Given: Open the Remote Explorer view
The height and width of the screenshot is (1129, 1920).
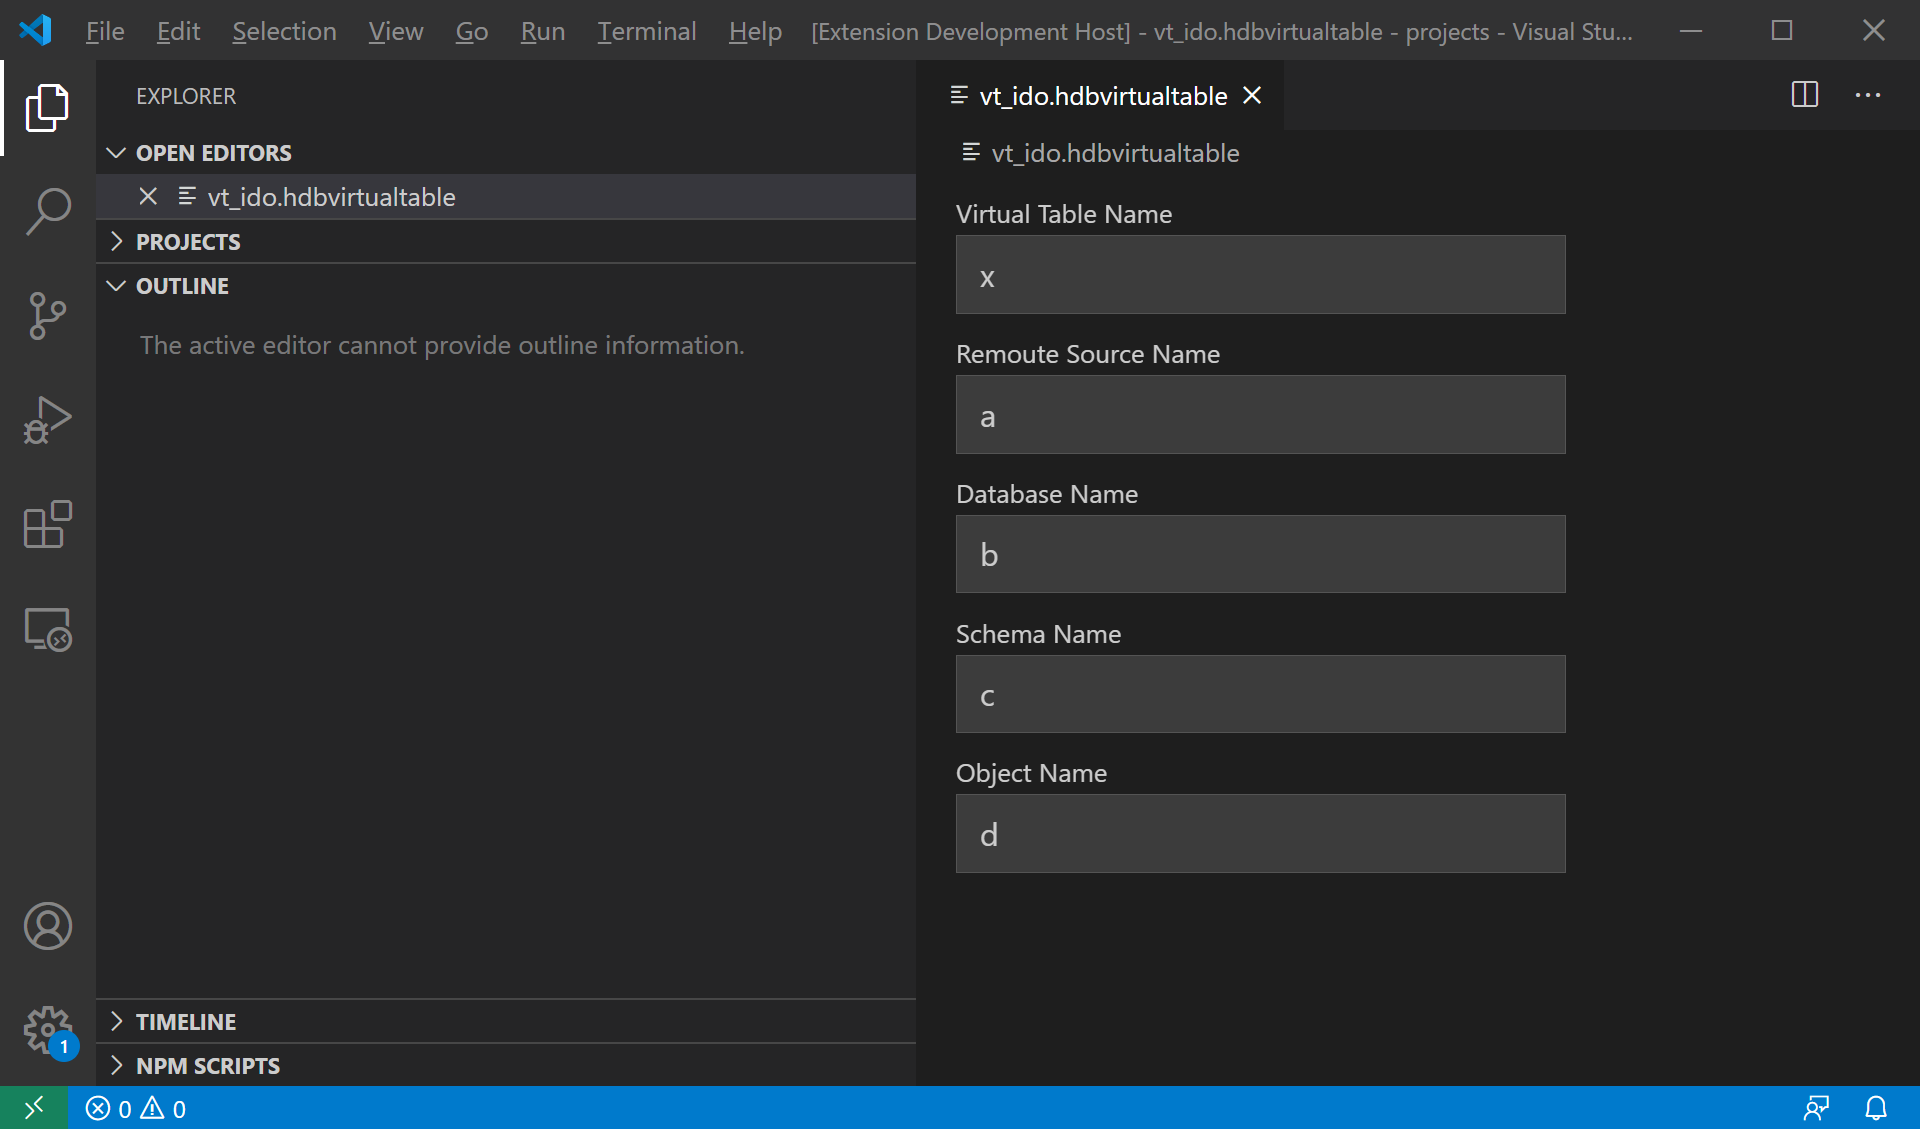Looking at the screenshot, I should pos(47,629).
